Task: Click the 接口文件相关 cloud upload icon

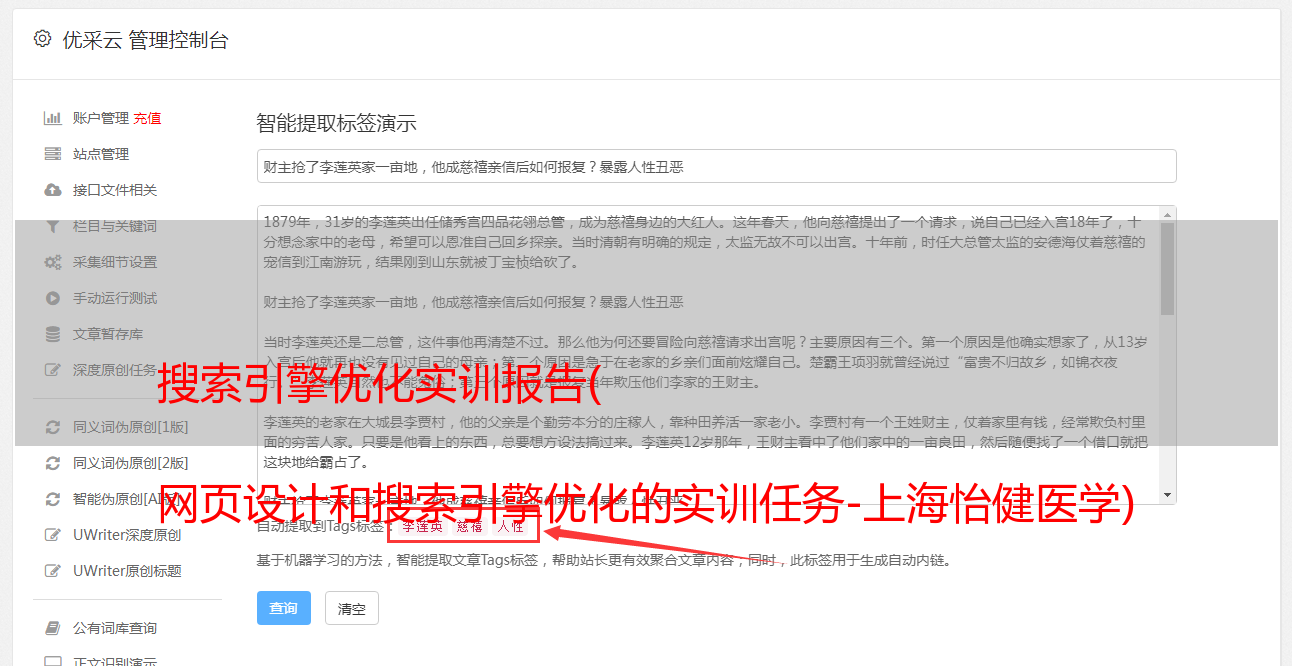Action: [x=53, y=190]
